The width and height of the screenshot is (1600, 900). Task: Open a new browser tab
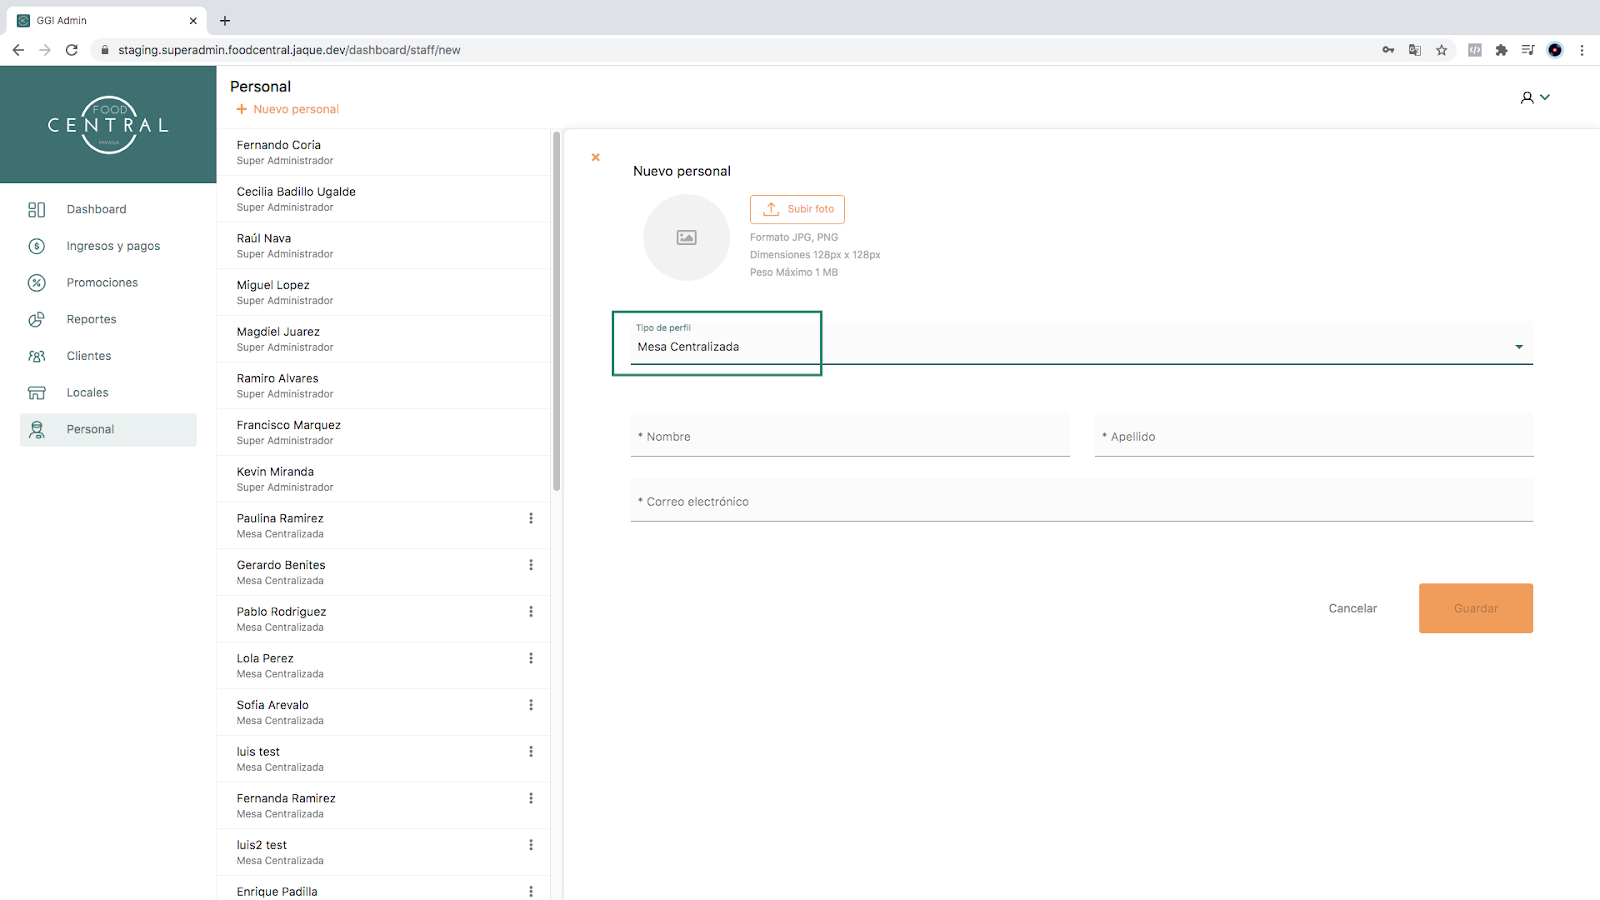225,20
